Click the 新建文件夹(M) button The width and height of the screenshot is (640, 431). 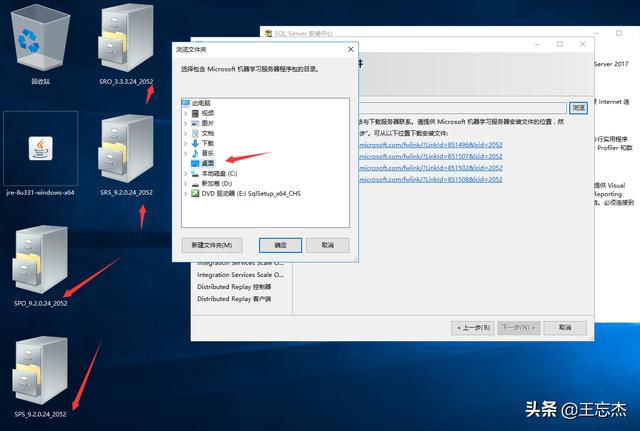[211, 245]
